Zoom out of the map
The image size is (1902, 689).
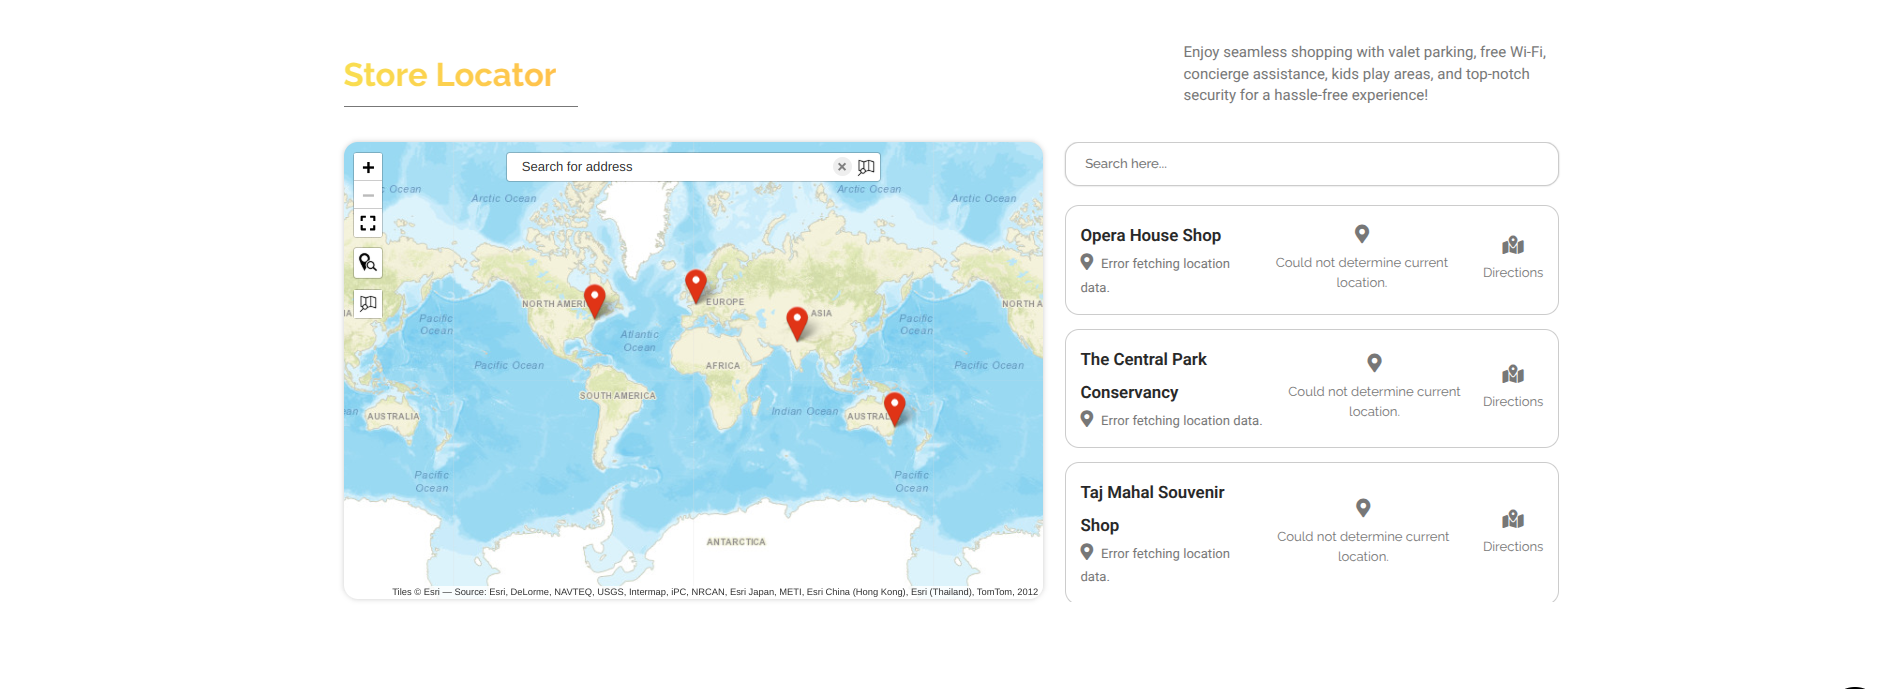pyautogui.click(x=368, y=195)
